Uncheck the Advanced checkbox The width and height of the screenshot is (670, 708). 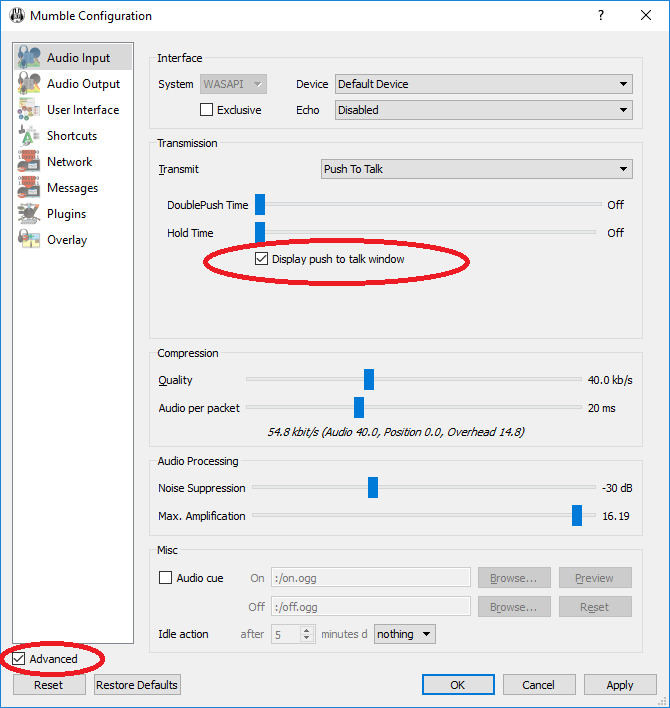(x=20, y=660)
